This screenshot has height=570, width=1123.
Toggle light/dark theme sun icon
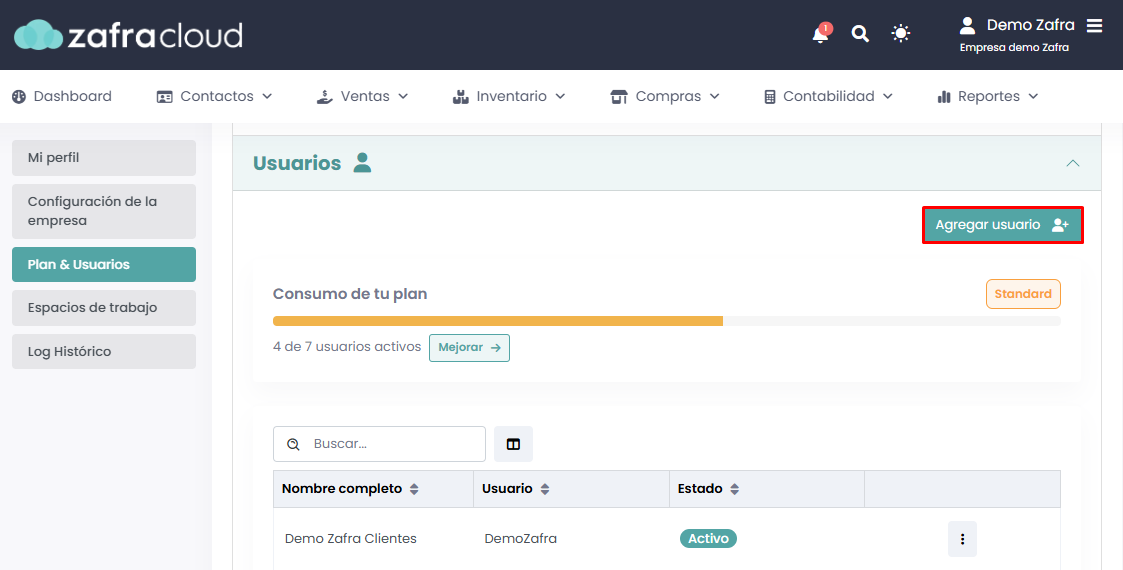[901, 34]
